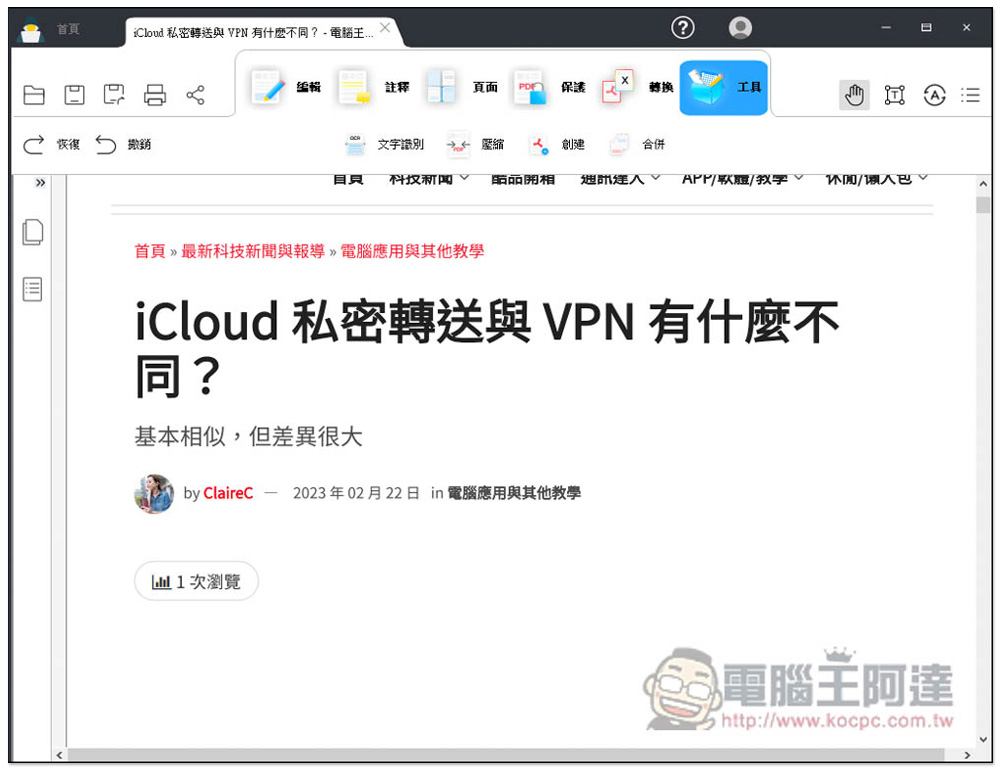Viewport: 1000px width, 771px height.
Task: Switch to the 首頁 home tab
Action: pos(68,29)
